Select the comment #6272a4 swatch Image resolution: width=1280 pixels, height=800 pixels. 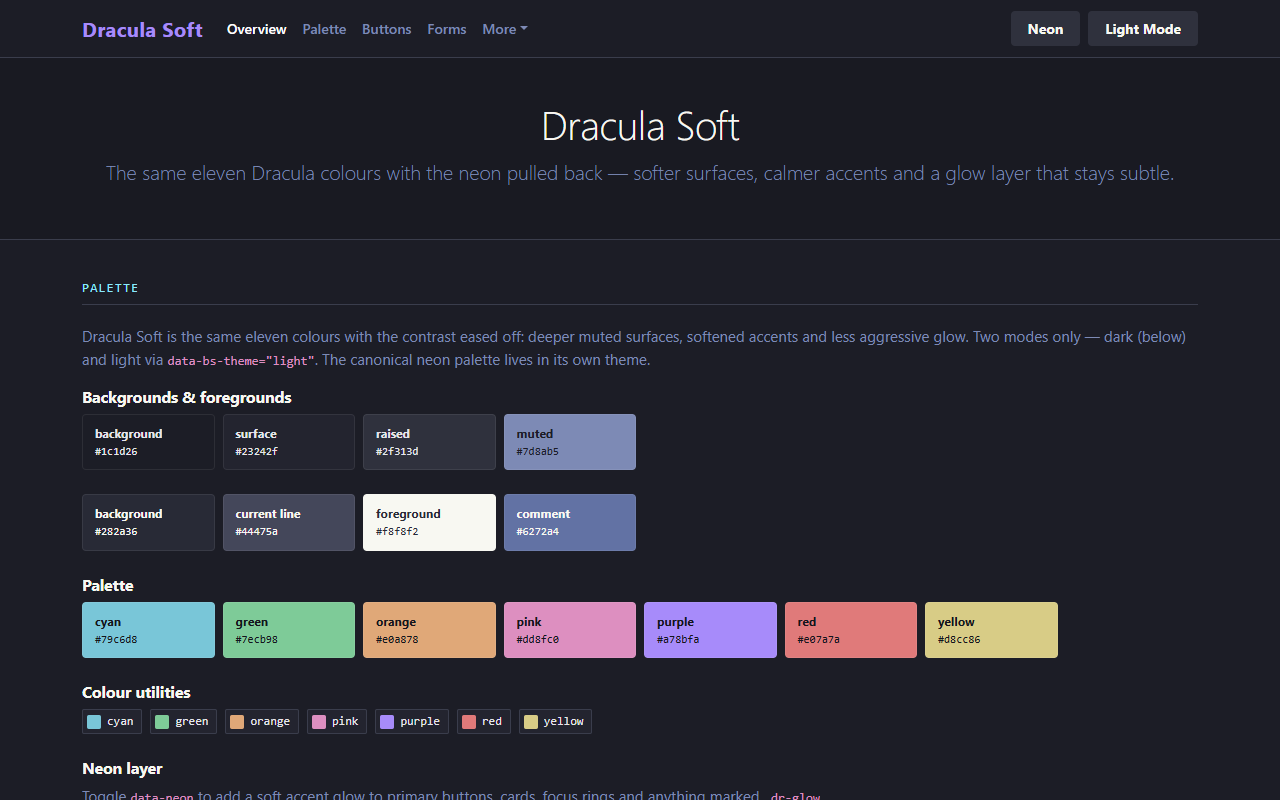(570, 522)
